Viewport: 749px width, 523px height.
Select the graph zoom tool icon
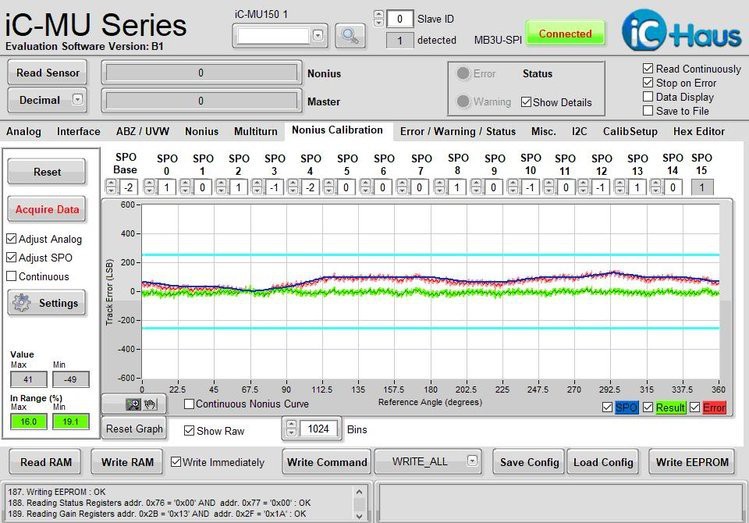(x=135, y=404)
